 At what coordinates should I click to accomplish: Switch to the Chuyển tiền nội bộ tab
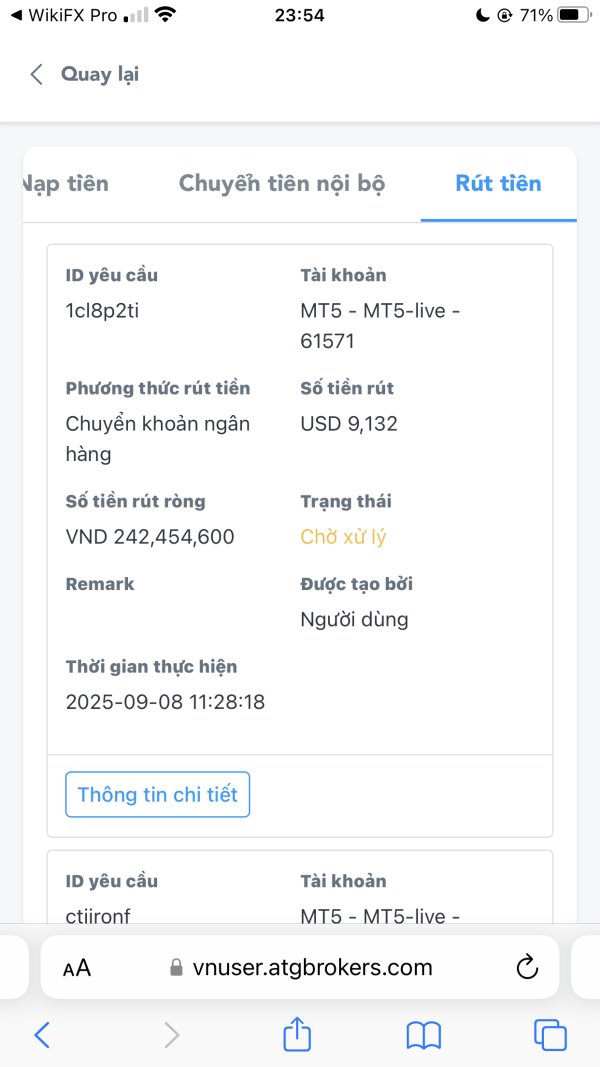click(x=282, y=184)
